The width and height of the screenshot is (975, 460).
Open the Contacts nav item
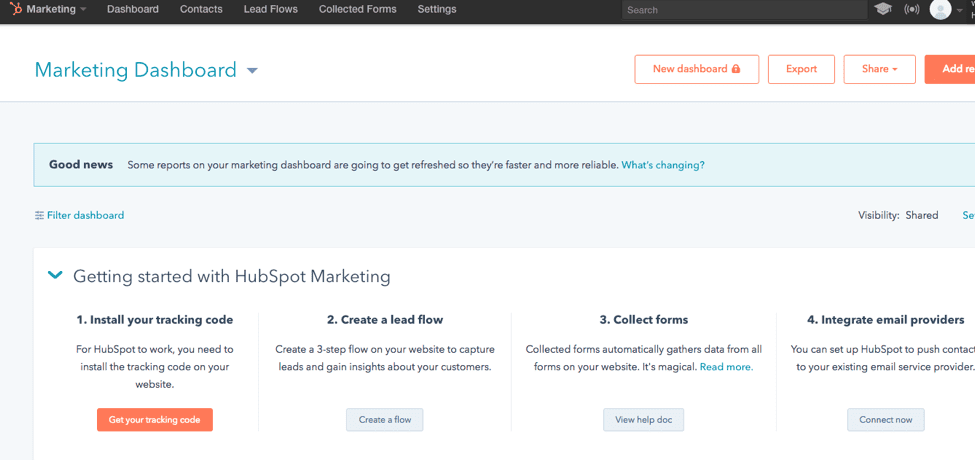pyautogui.click(x=201, y=9)
